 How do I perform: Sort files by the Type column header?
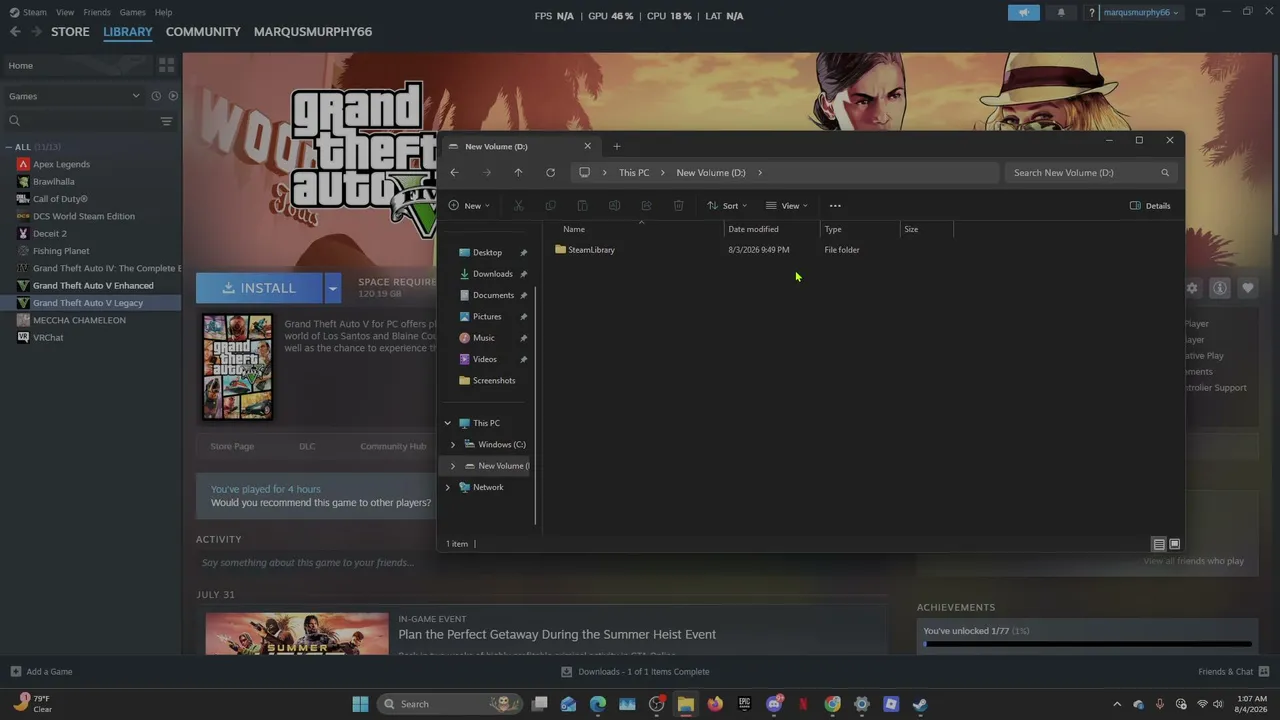point(833,229)
